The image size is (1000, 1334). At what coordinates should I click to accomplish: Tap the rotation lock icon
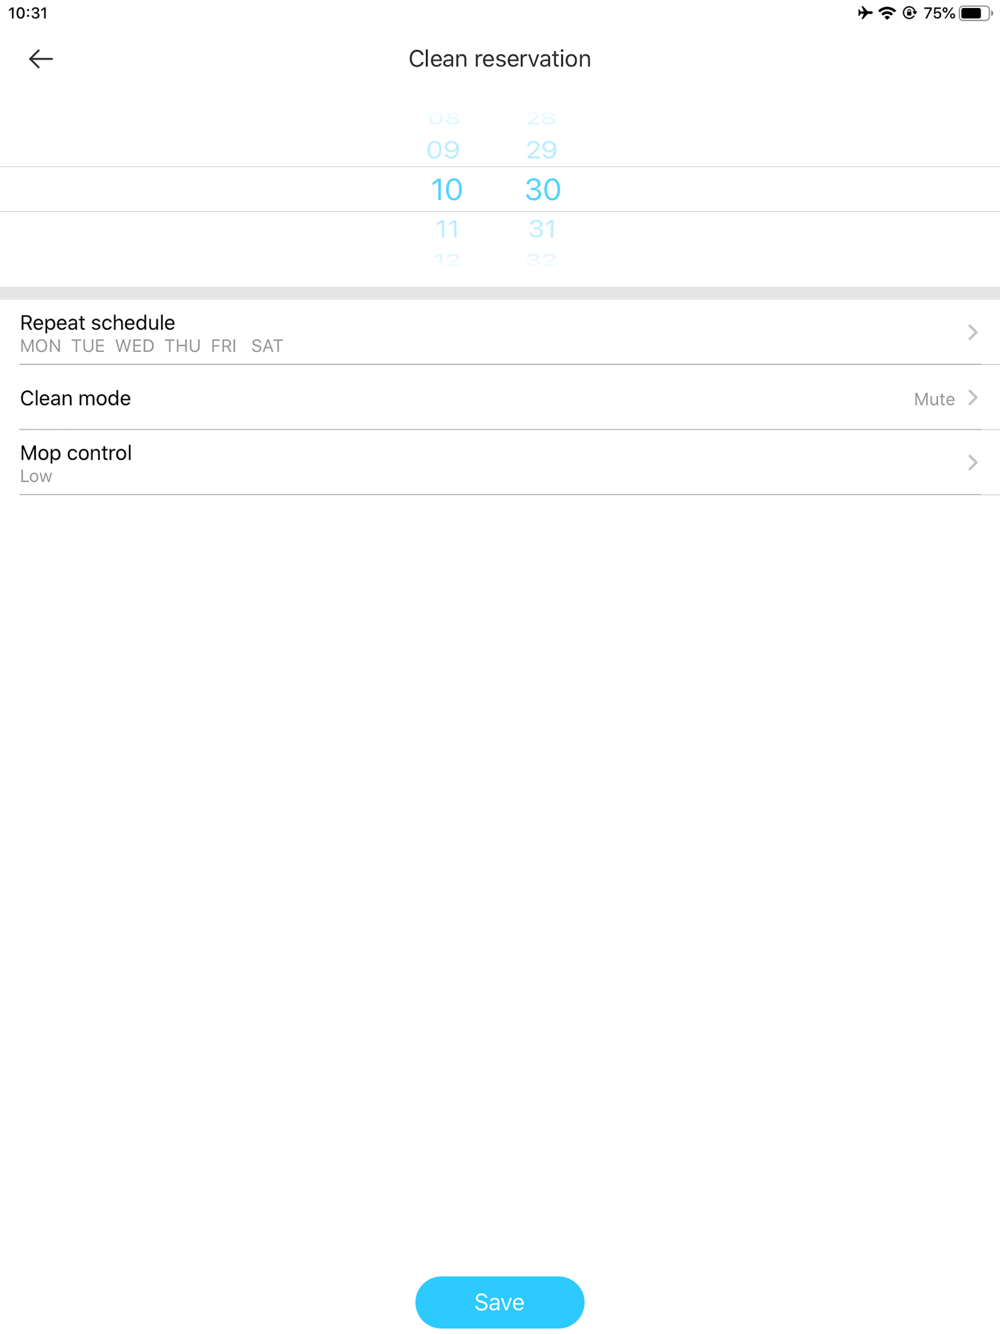click(x=909, y=13)
